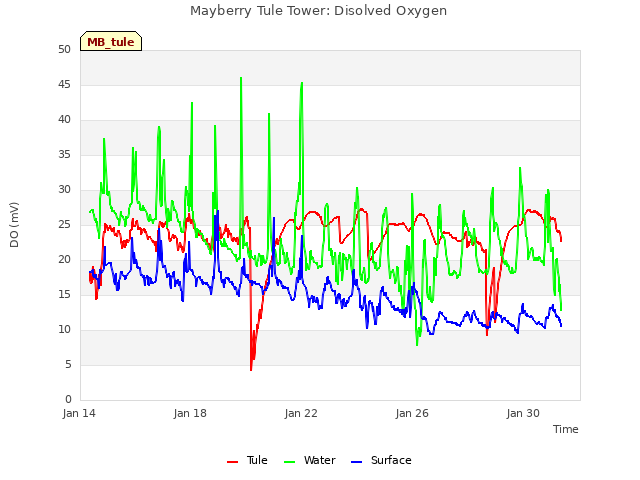Click the y-axis value 30
640x480 pixels.
coord(64,190)
